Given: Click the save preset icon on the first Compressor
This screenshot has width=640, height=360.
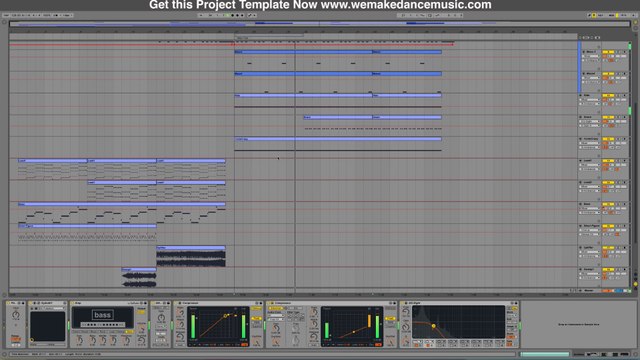Looking at the screenshot, I should click(x=261, y=303).
